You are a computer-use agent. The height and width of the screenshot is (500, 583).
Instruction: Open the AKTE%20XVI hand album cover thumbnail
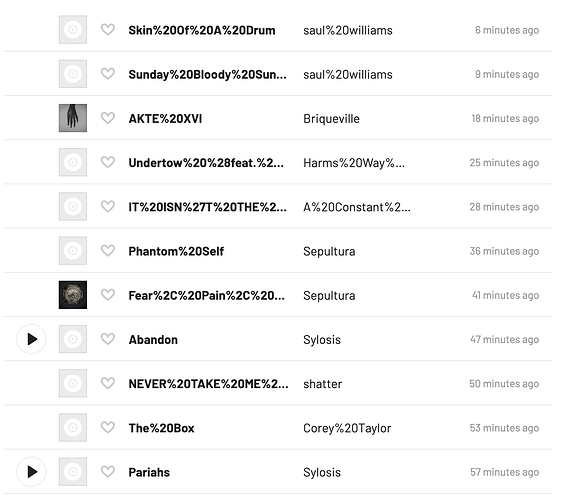[x=73, y=118]
